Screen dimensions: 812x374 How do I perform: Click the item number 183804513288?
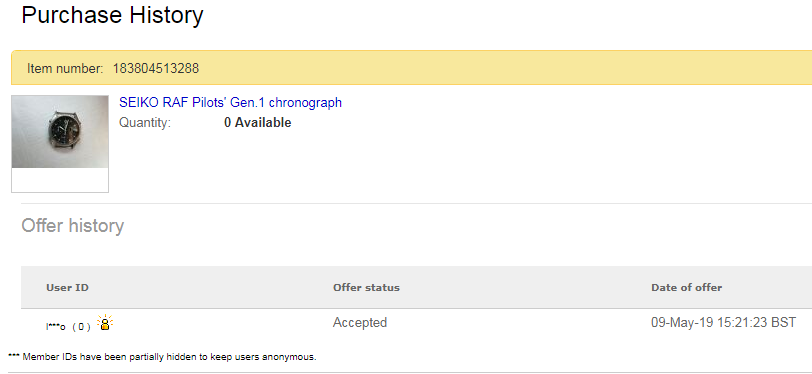[156, 68]
